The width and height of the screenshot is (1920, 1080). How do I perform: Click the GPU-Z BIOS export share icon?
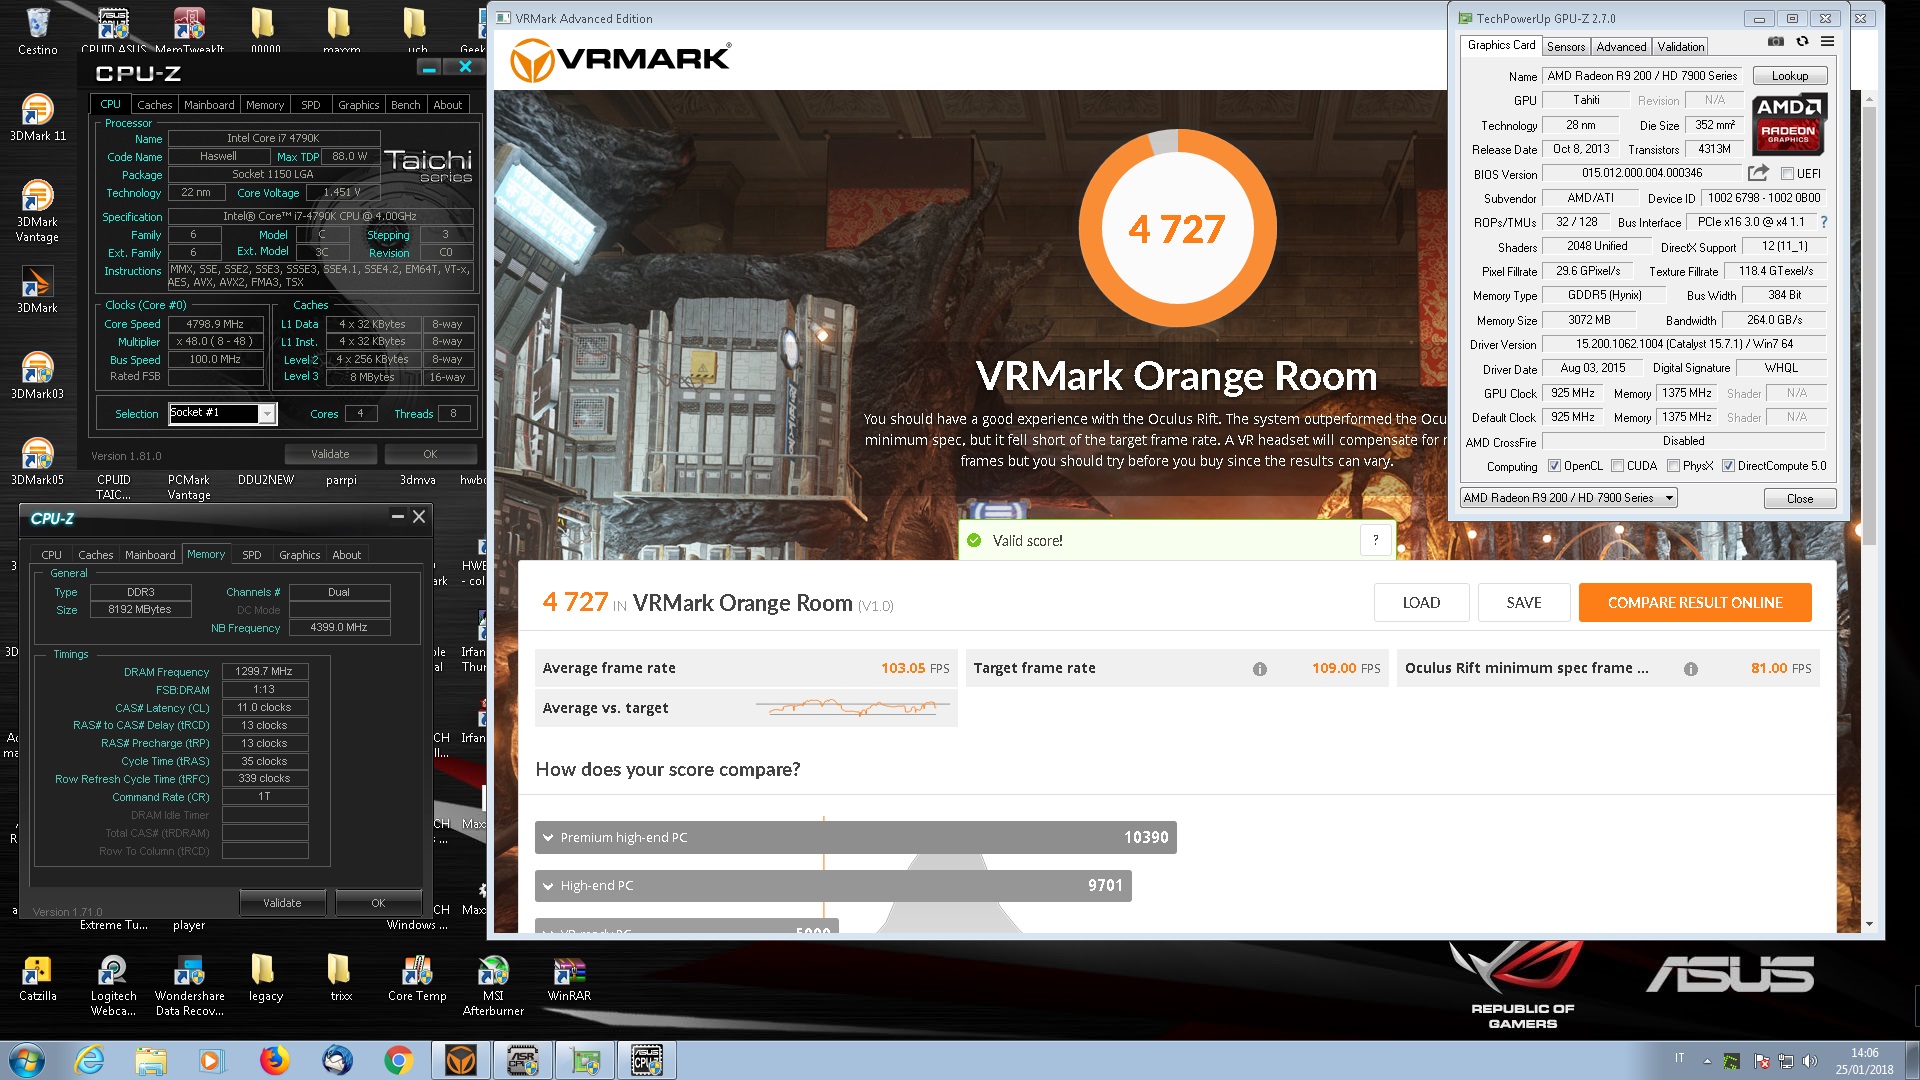[x=1758, y=173]
